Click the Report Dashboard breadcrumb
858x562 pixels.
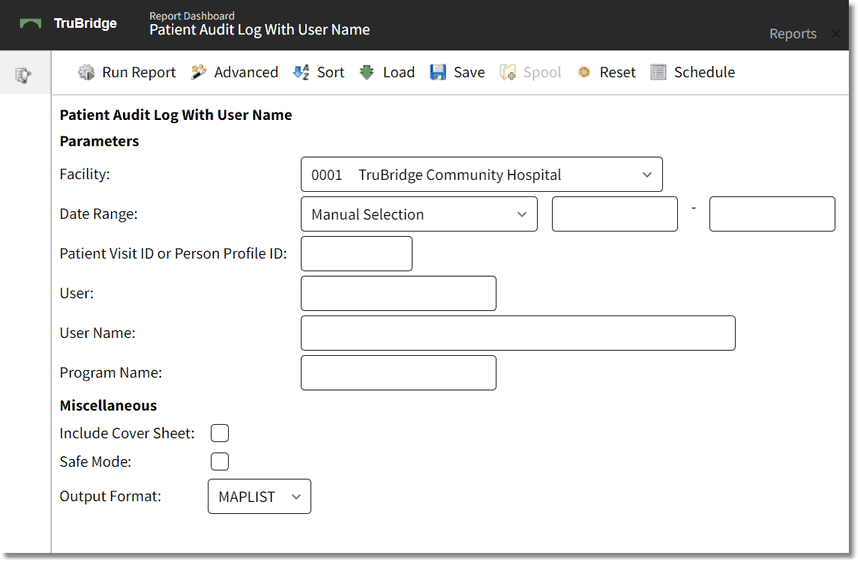point(192,16)
